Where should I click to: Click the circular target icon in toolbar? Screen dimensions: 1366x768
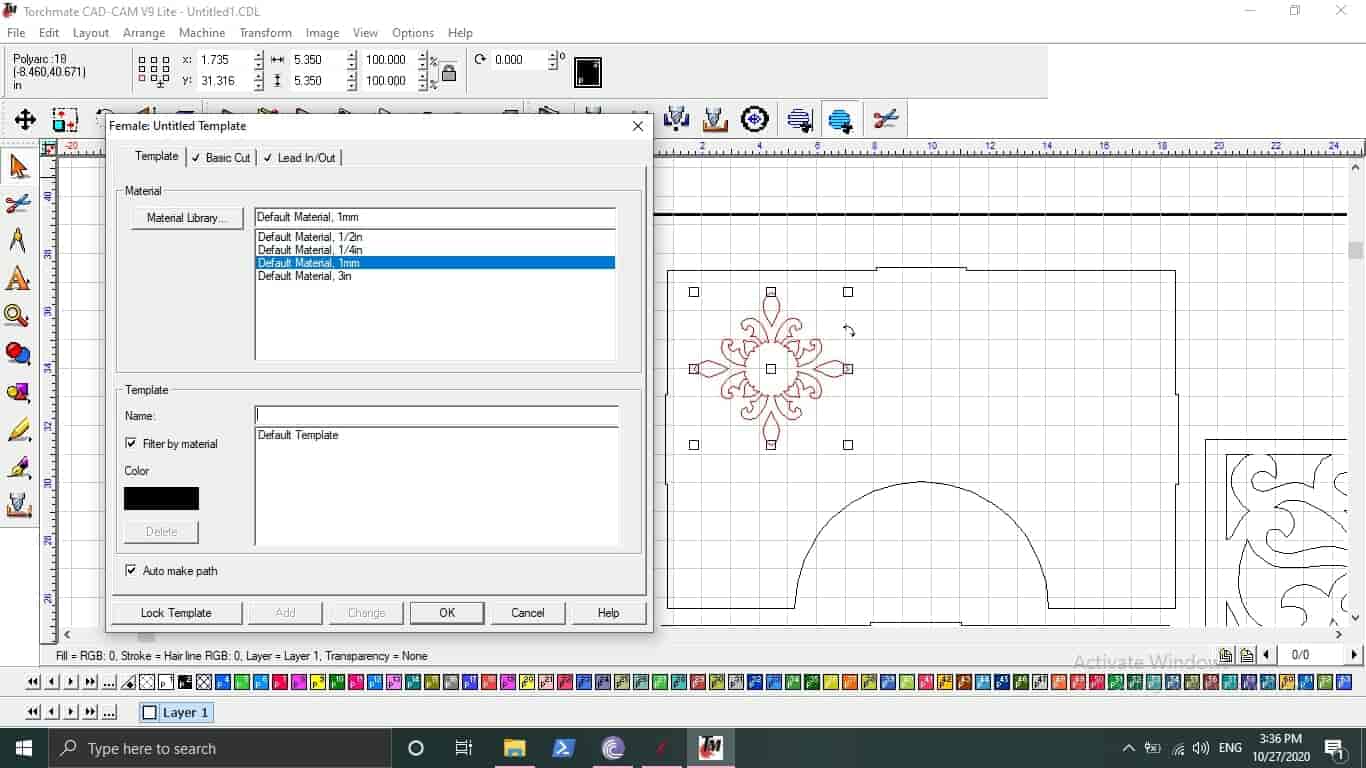click(x=755, y=120)
